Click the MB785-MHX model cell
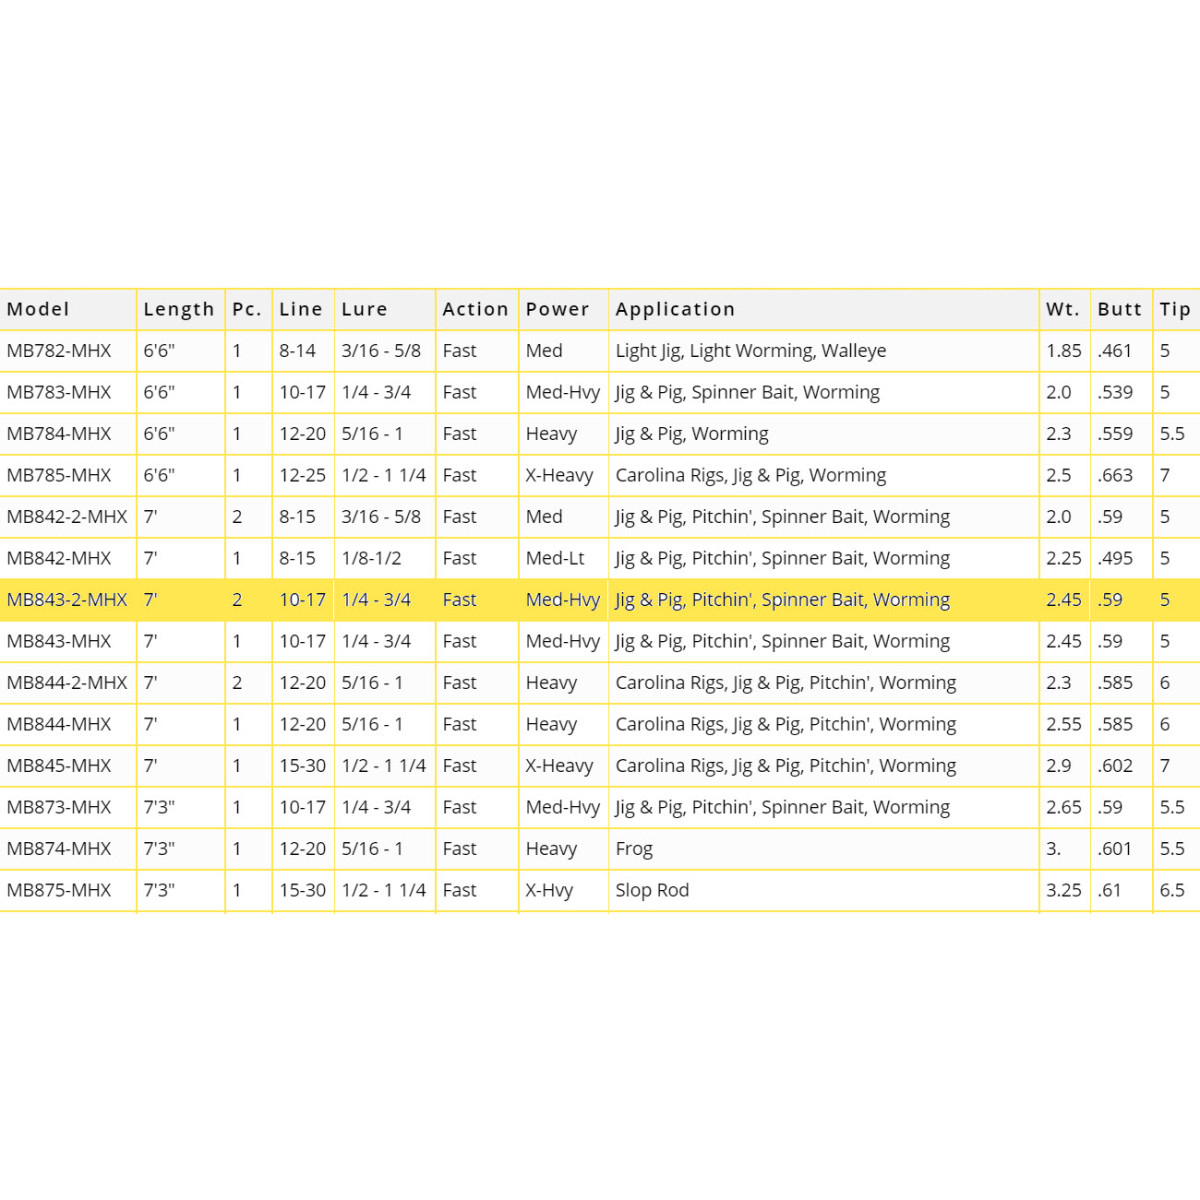This screenshot has width=1200, height=1200. pos(59,475)
